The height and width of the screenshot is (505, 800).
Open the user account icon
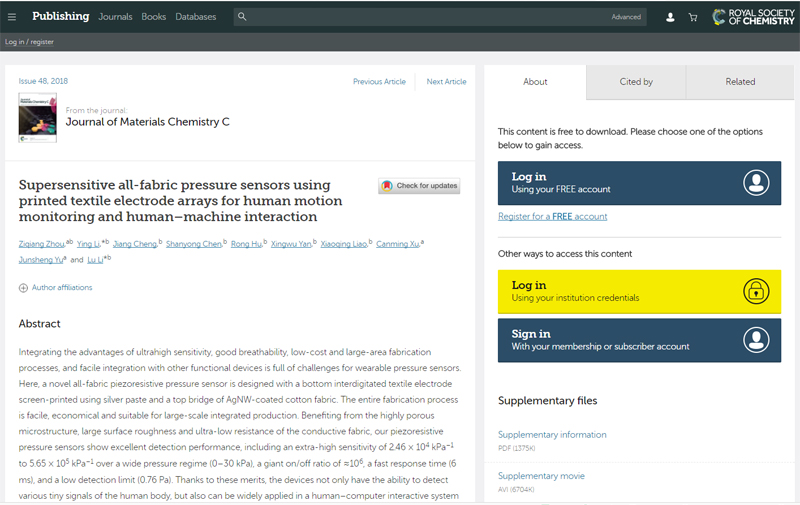[670, 17]
